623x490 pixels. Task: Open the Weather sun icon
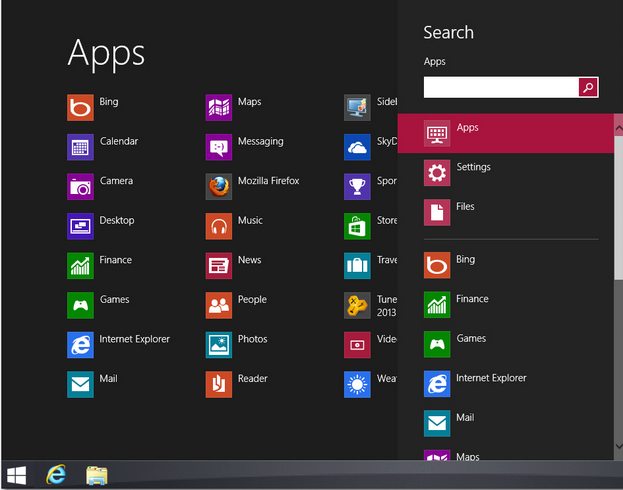point(357,384)
